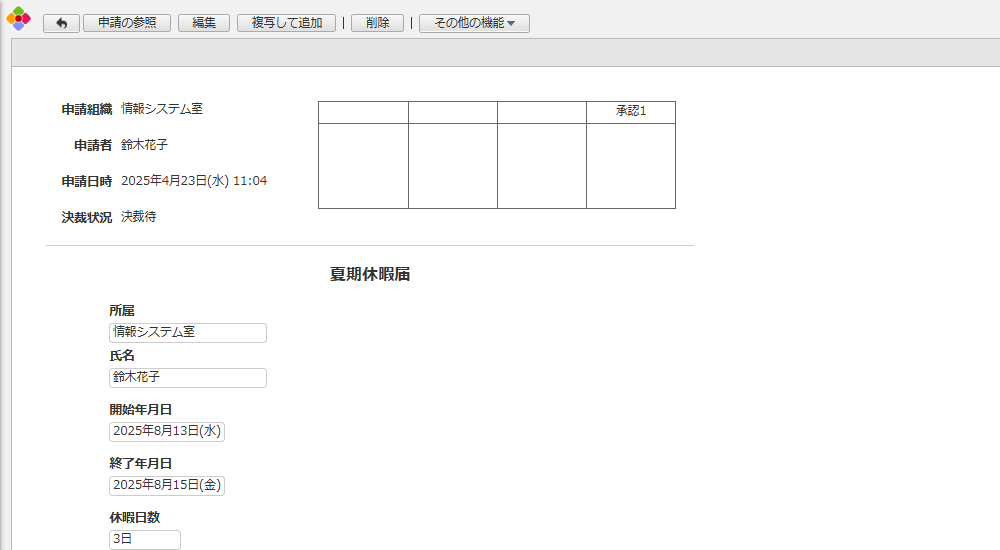The height and width of the screenshot is (550, 1000).
Task: Expand the その他の機能 dropdown menu
Action: [x=474, y=23]
